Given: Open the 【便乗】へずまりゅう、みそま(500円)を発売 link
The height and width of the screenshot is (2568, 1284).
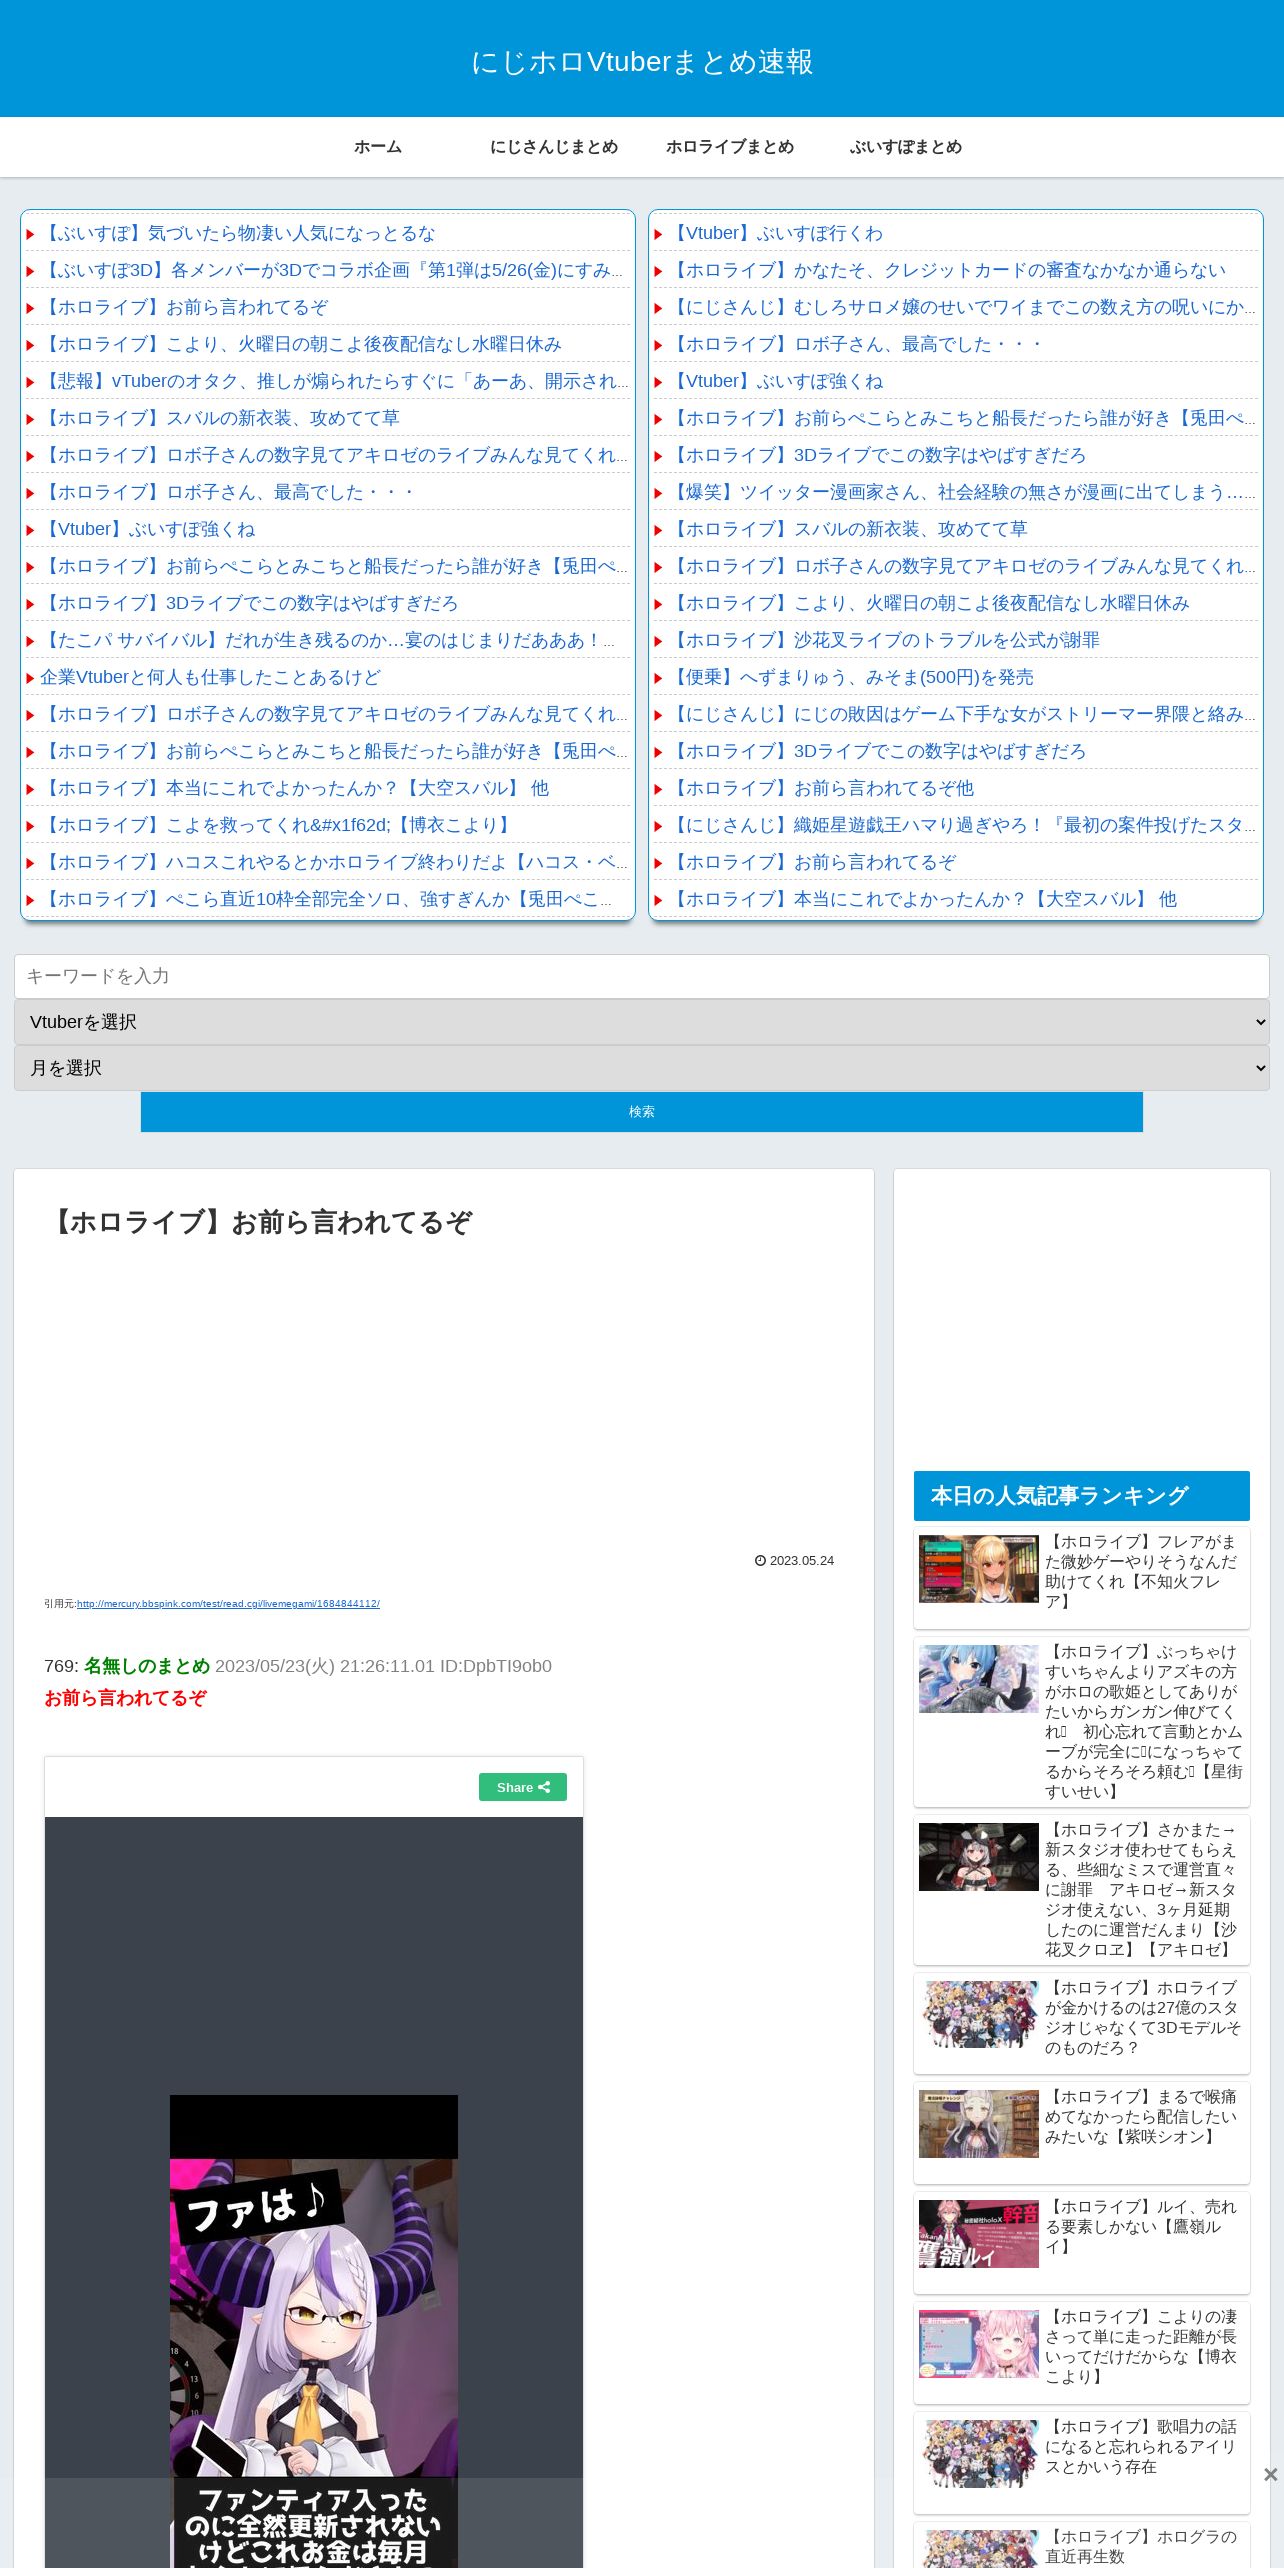Looking at the screenshot, I should pyautogui.click(x=851, y=677).
